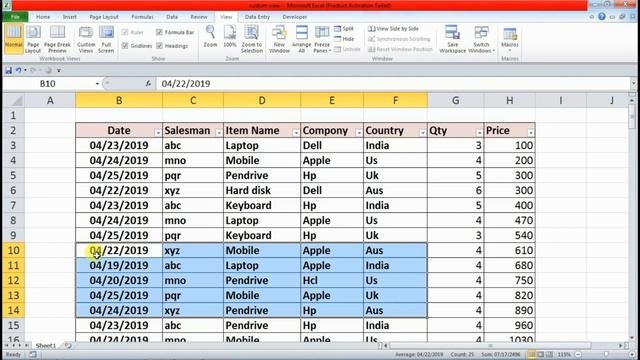Open the Company filter dropdown
Image resolution: width=640 pixels, height=360 pixels.
[359, 132]
